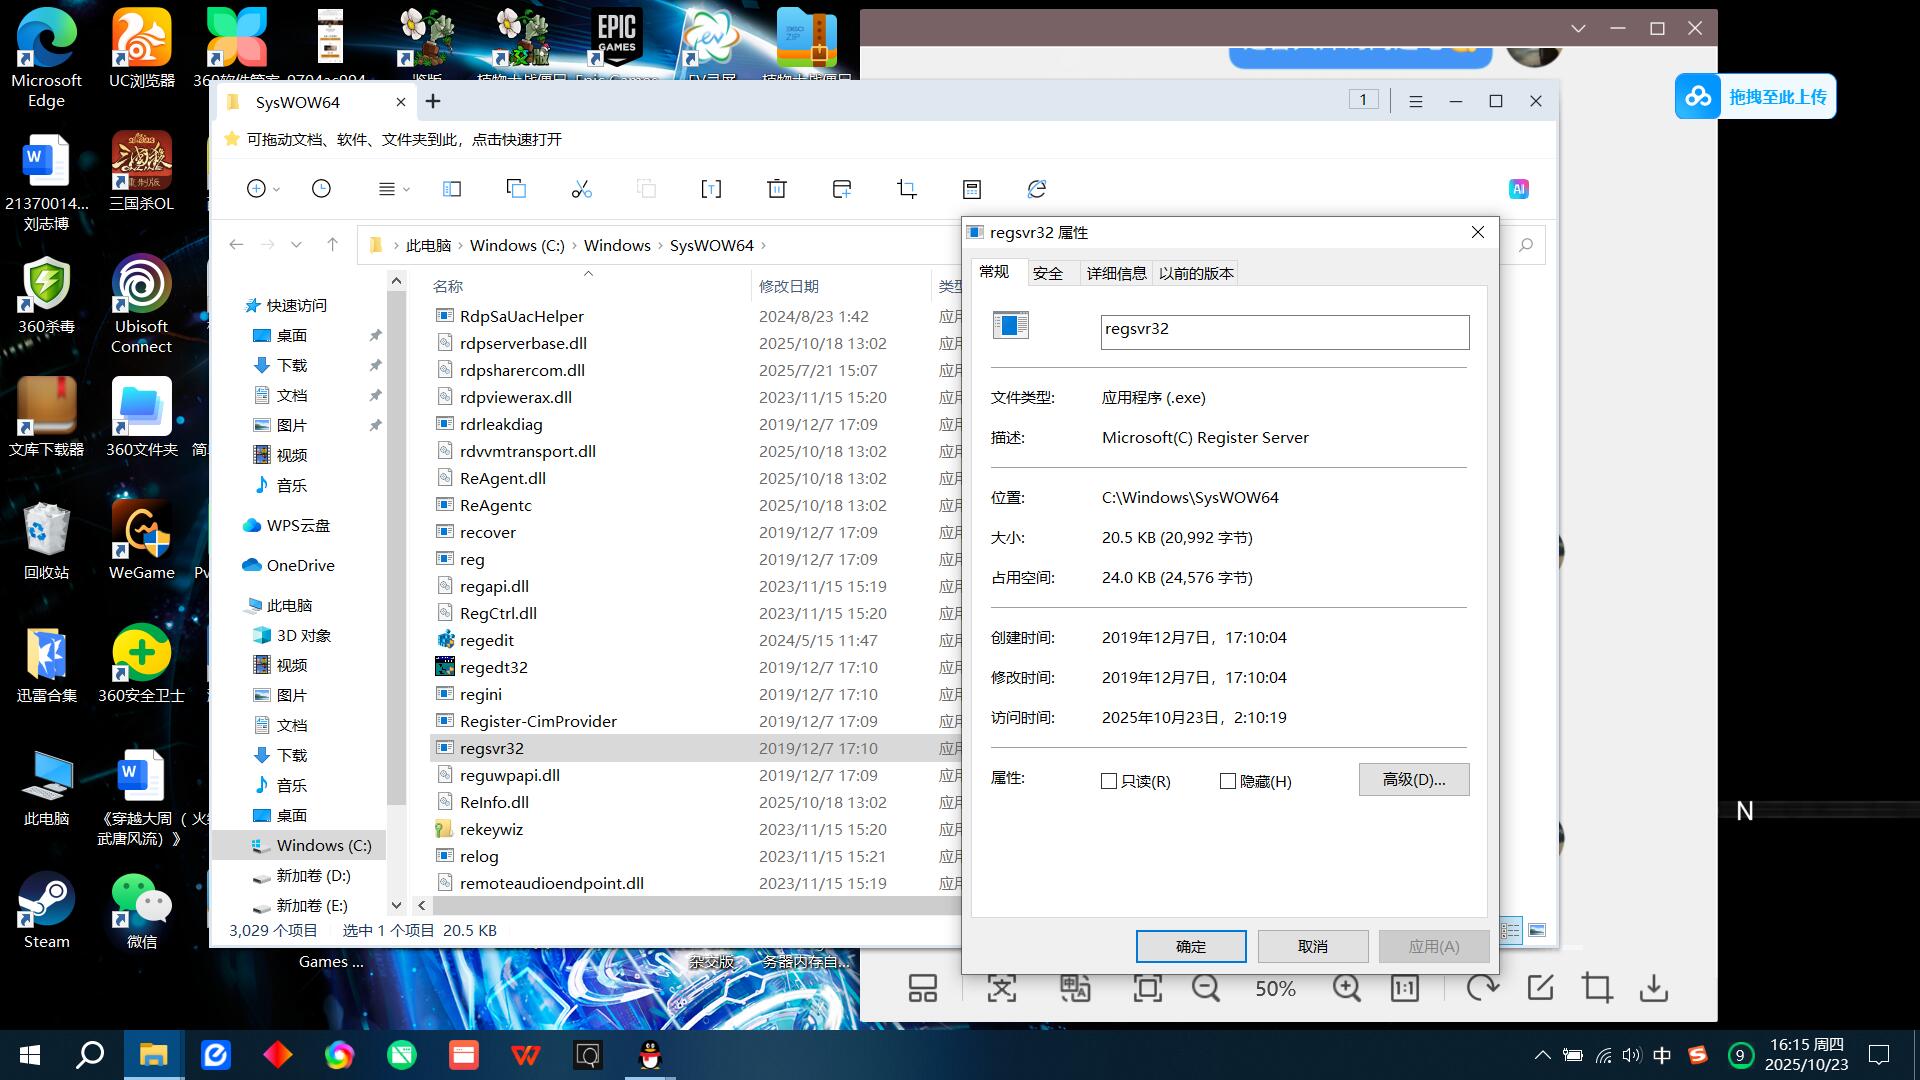Switch to the 详细信息 tab

point(1116,273)
